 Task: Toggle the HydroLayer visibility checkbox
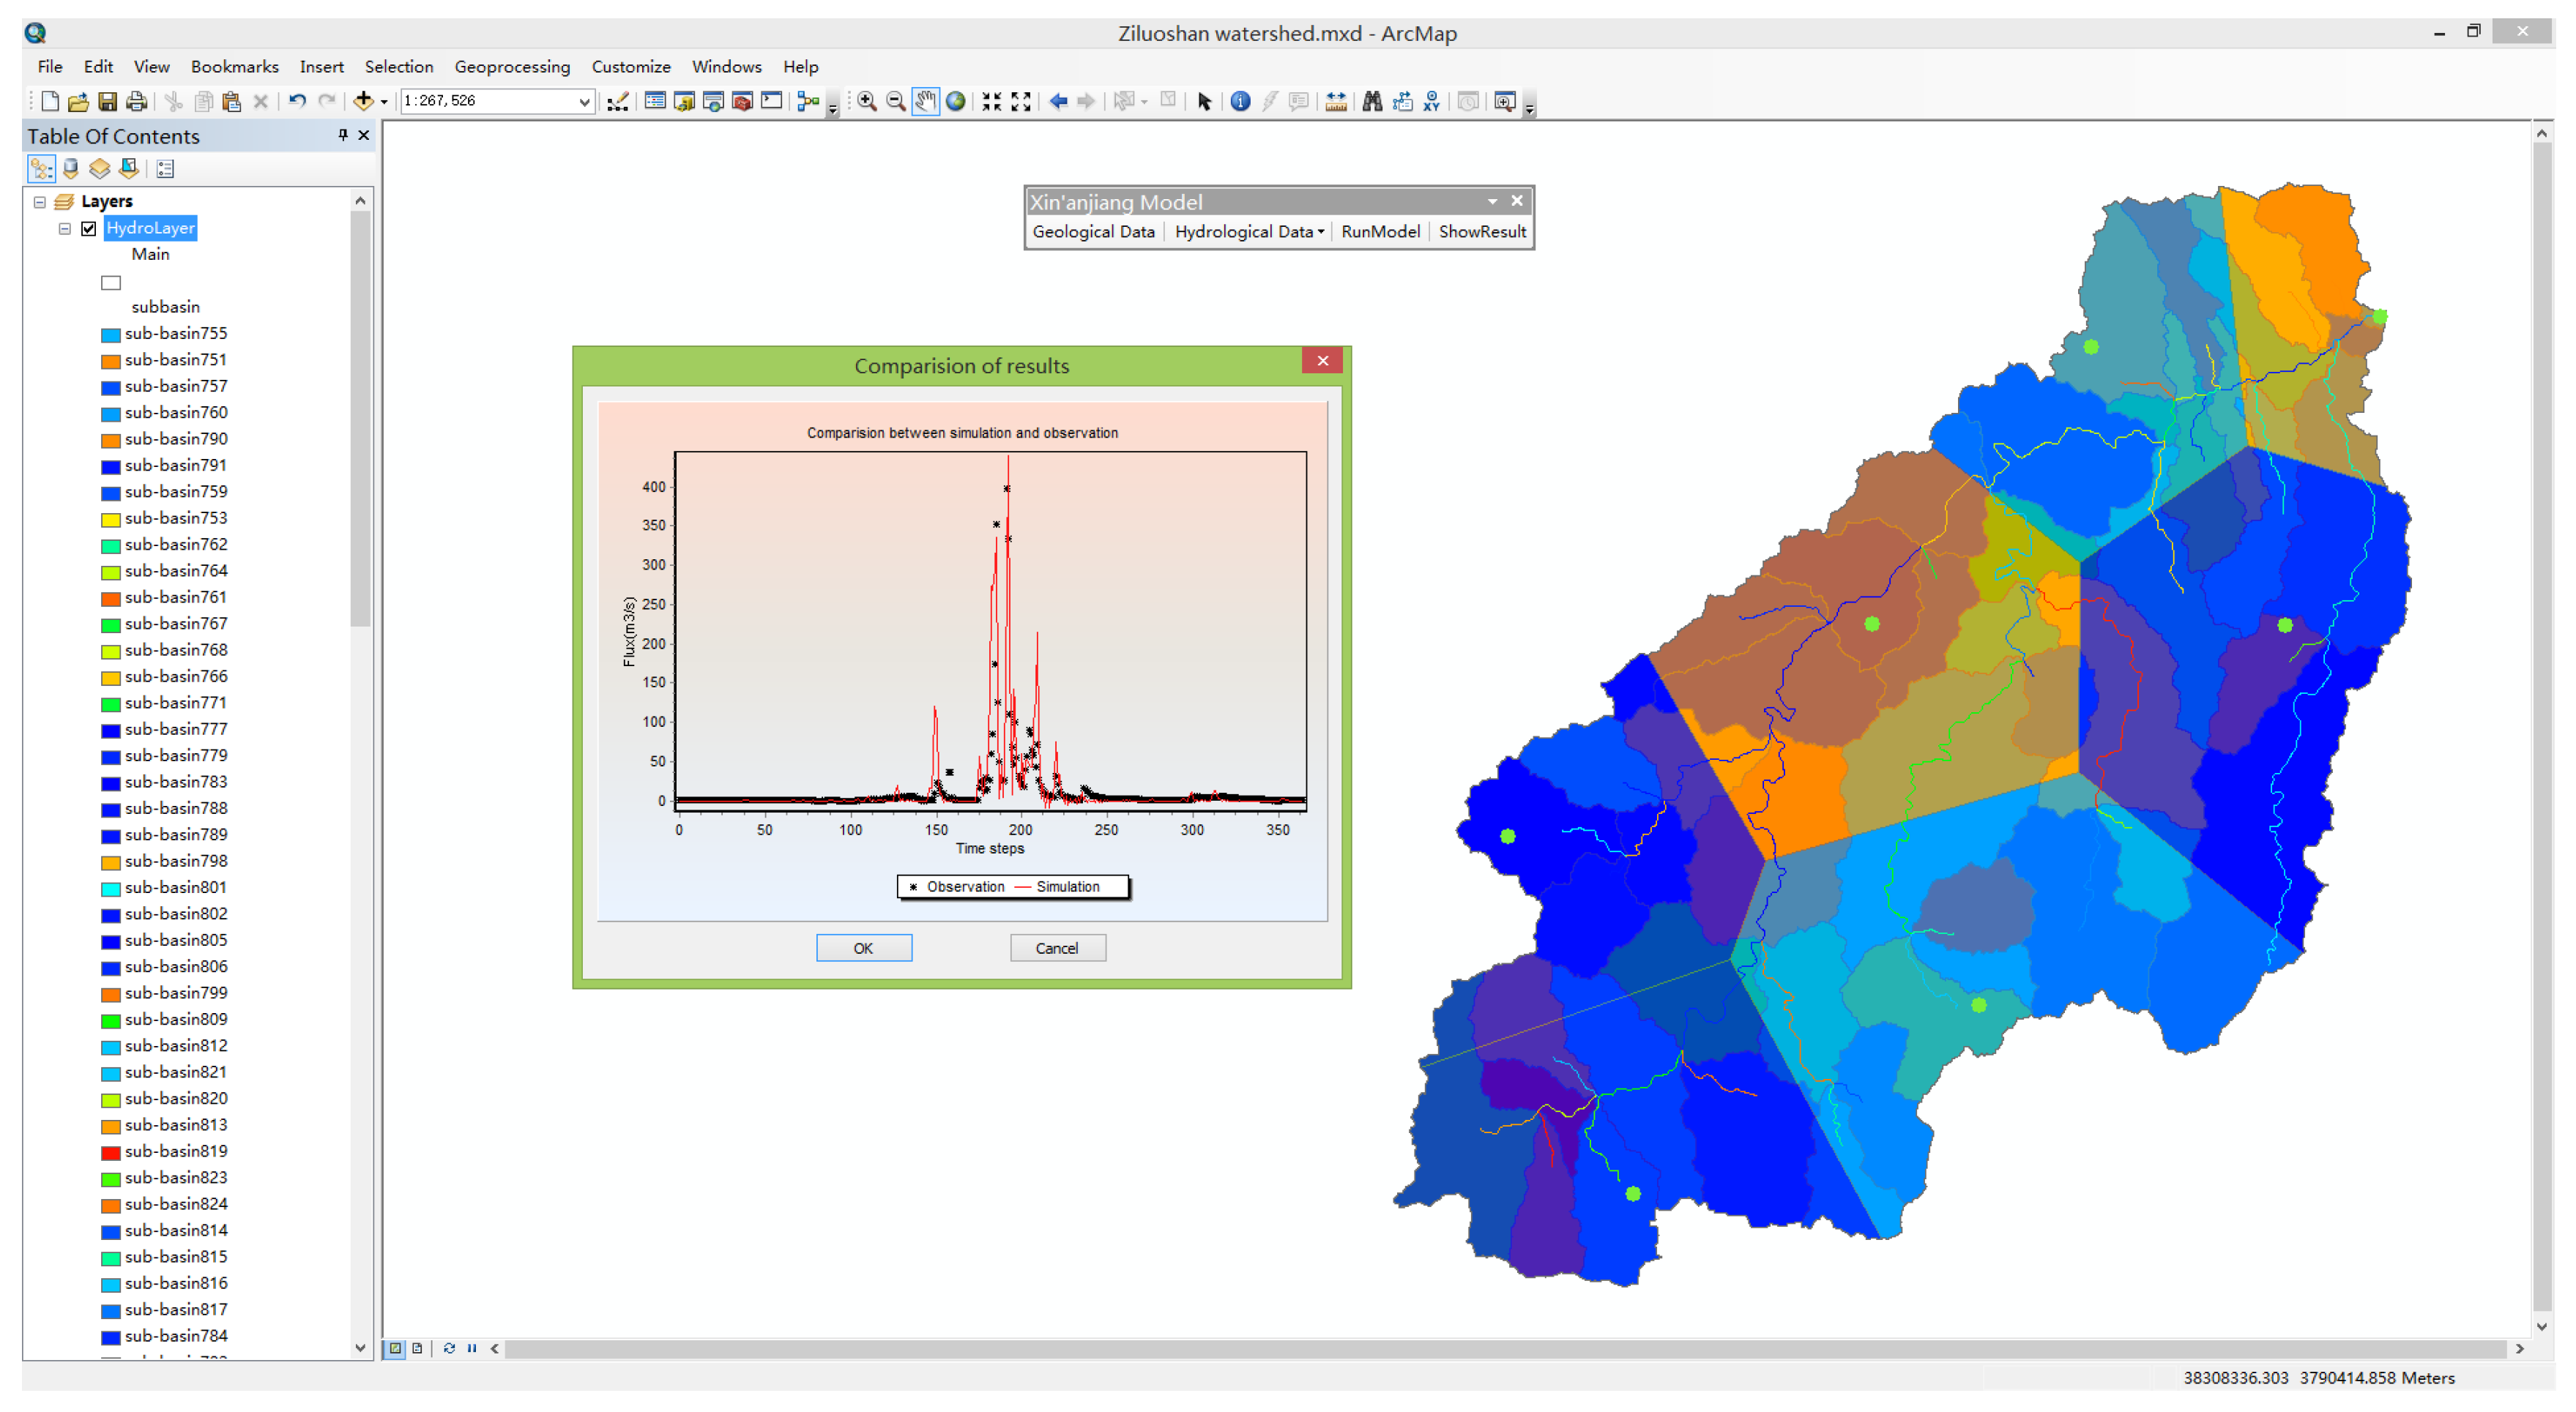[89, 229]
